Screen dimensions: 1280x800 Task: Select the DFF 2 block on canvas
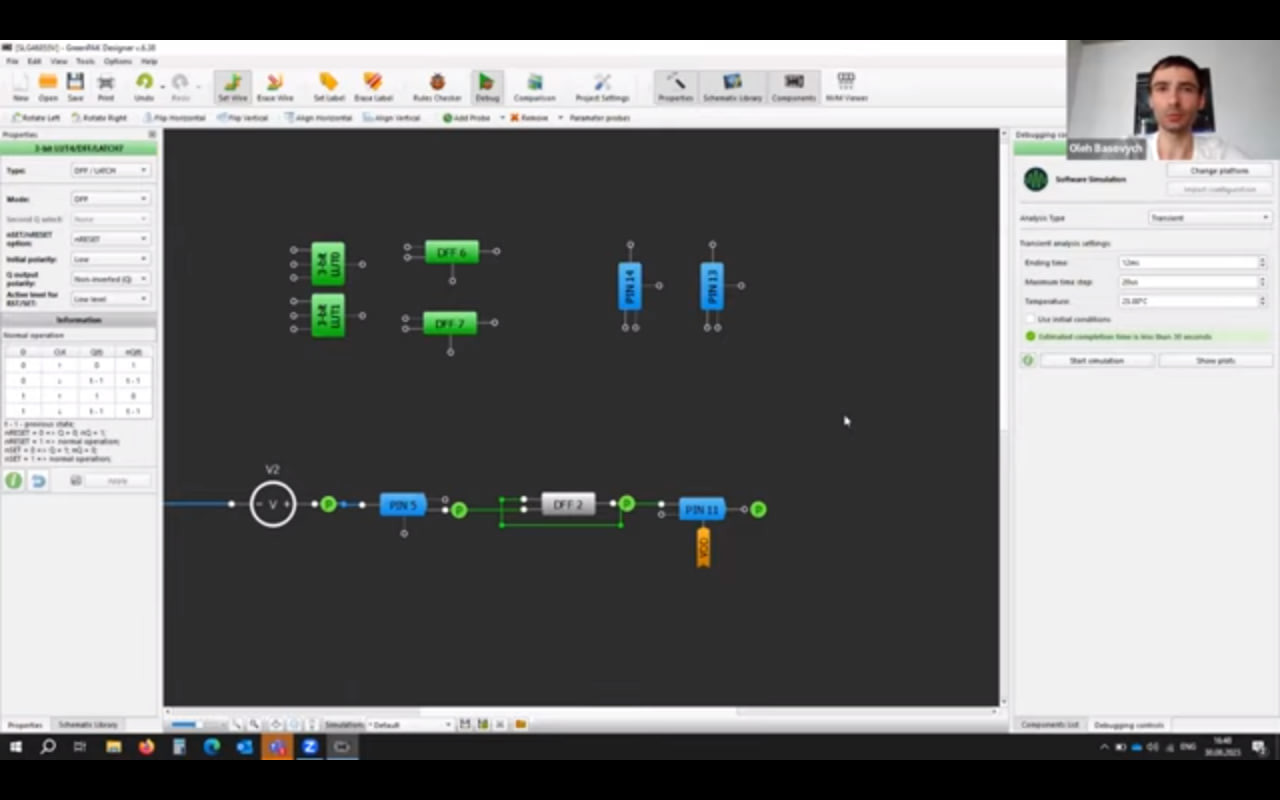(x=568, y=505)
